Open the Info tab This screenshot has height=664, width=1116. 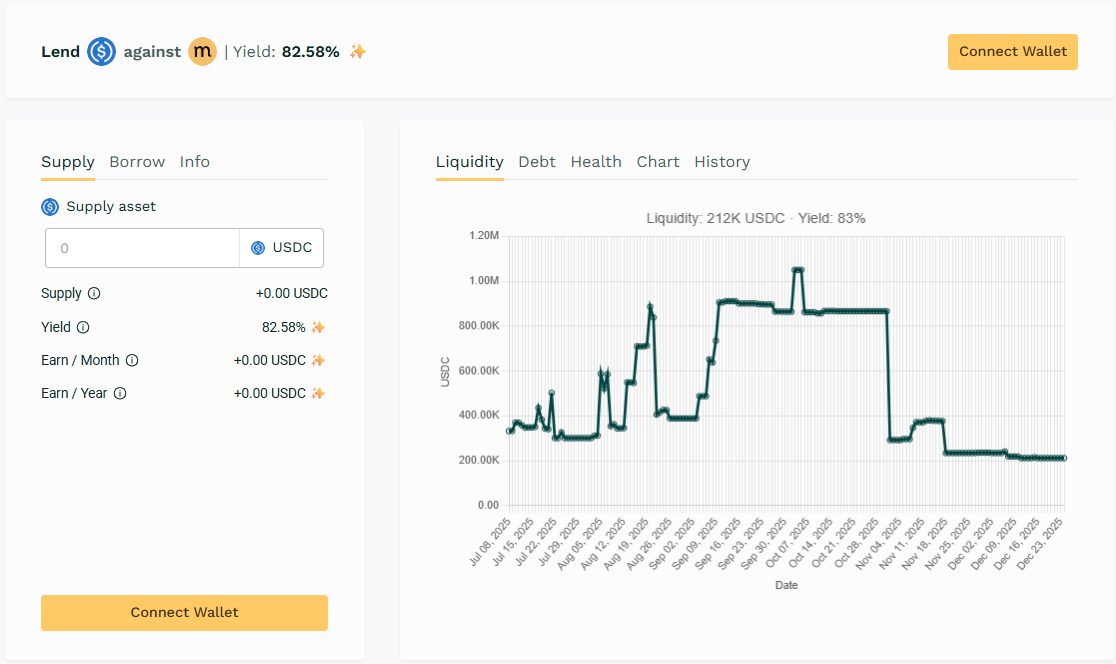pos(195,162)
